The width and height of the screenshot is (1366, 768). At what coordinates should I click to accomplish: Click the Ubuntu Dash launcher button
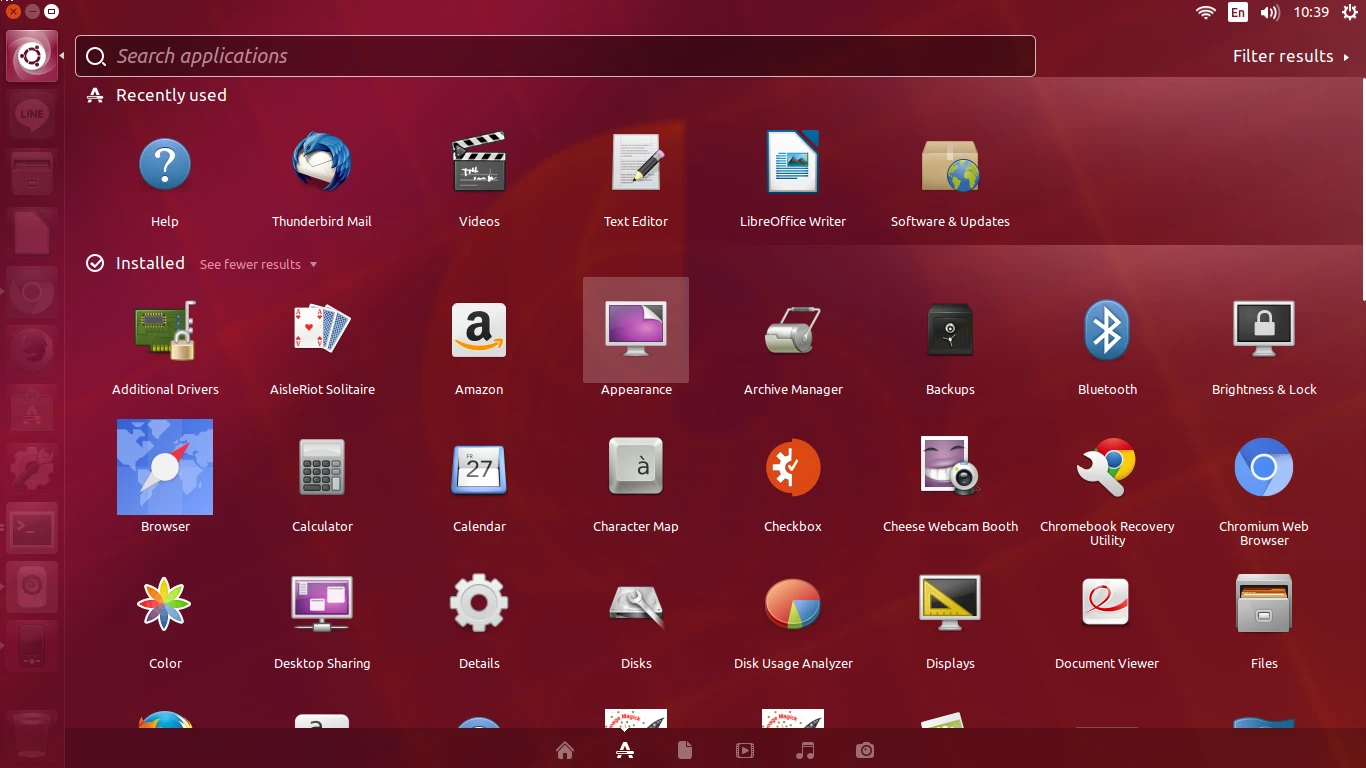point(32,57)
